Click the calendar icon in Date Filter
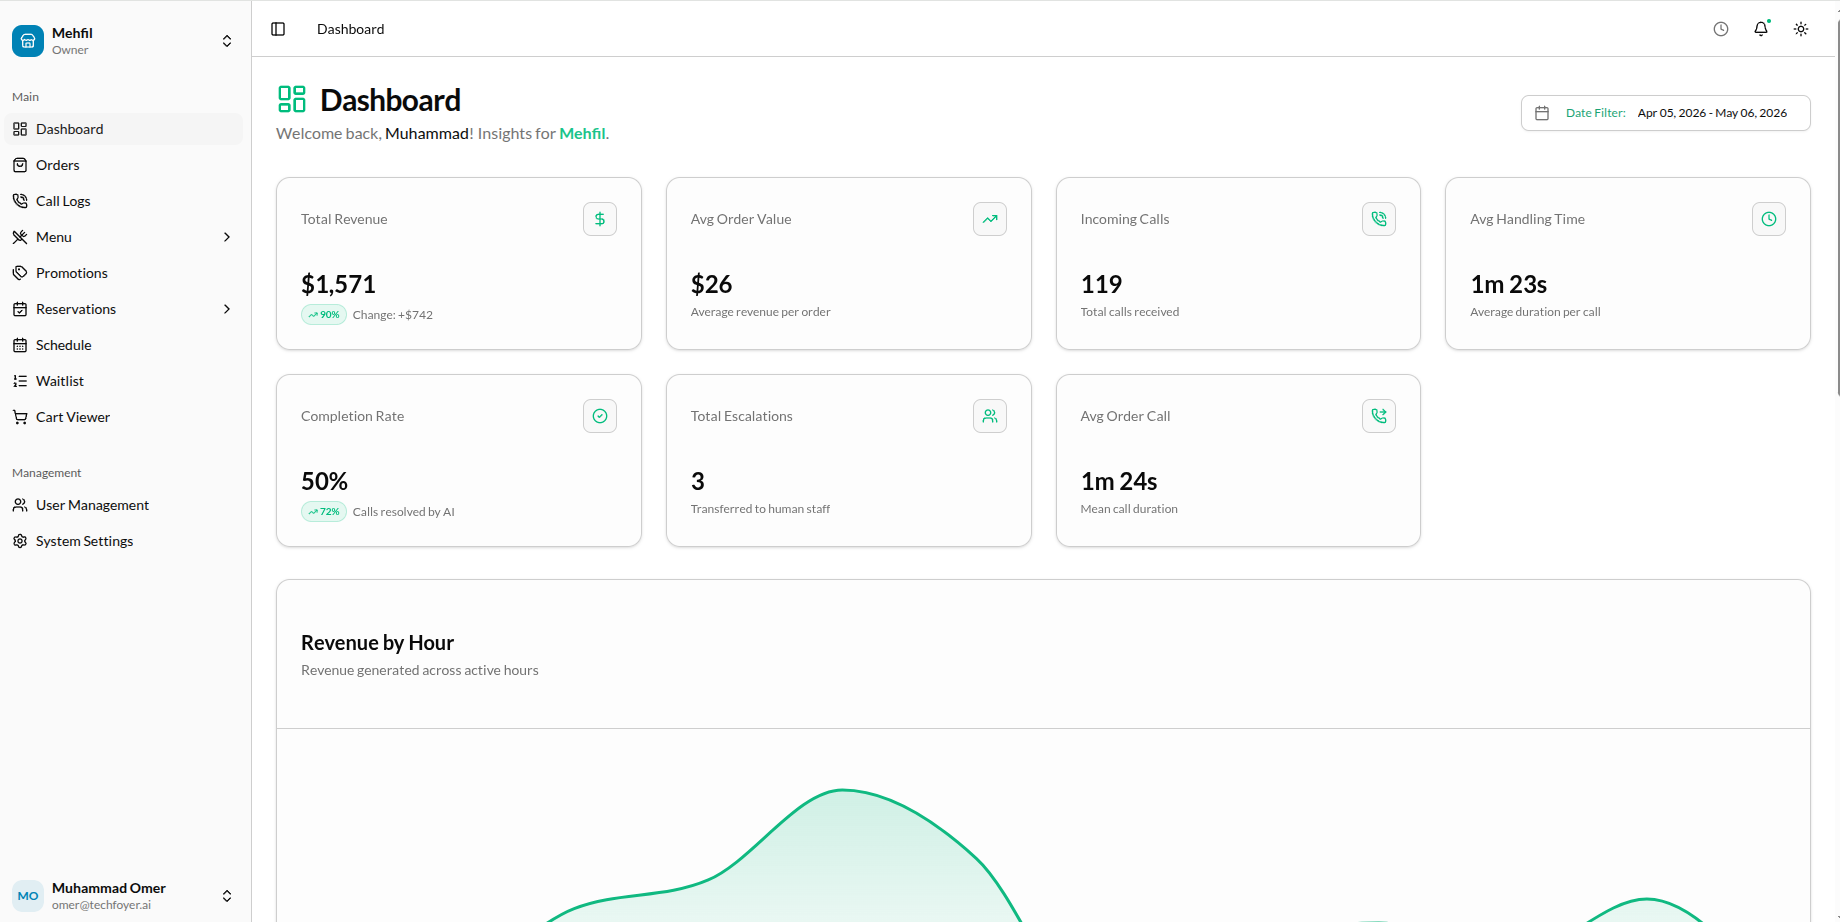The image size is (1840, 922). click(x=1542, y=113)
